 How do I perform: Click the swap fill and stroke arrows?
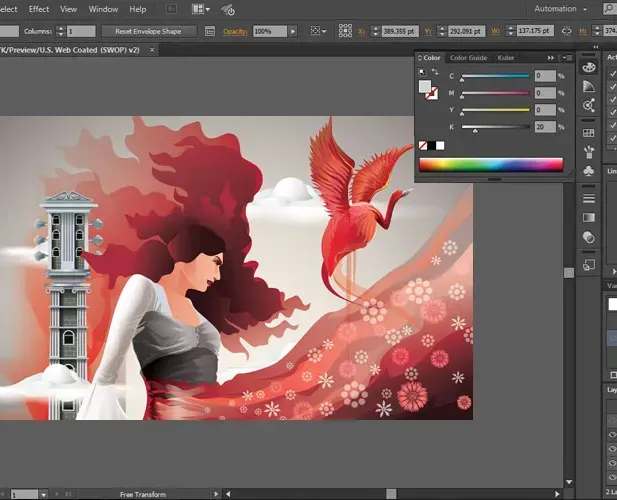click(x=435, y=73)
